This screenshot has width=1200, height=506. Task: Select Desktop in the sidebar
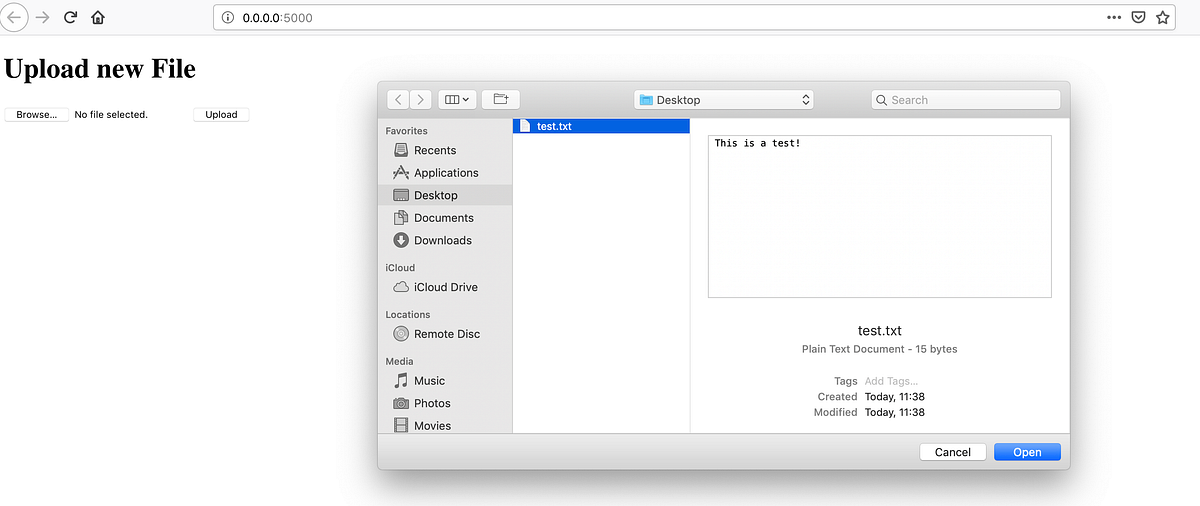(446, 195)
